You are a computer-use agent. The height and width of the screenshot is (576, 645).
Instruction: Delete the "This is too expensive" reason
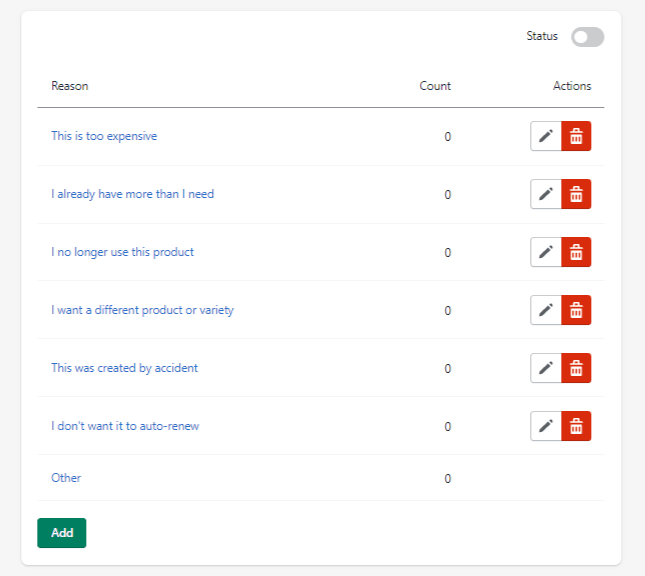(x=576, y=136)
